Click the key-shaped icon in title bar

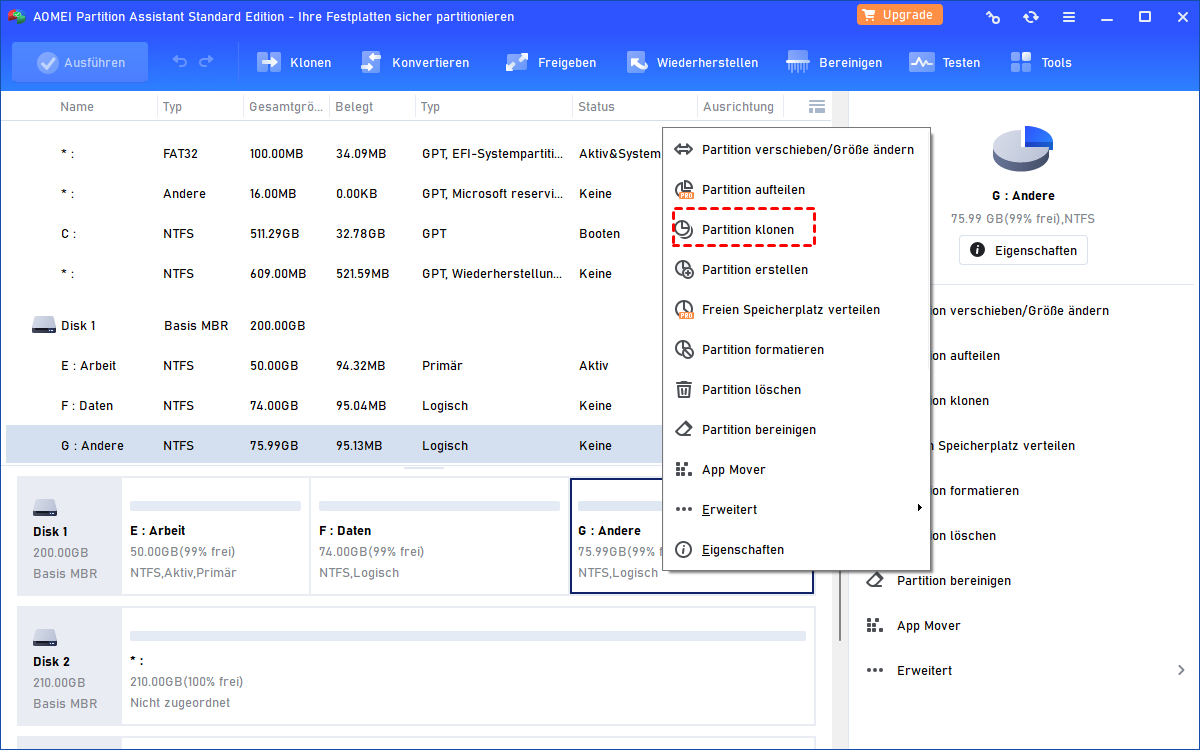(x=993, y=17)
